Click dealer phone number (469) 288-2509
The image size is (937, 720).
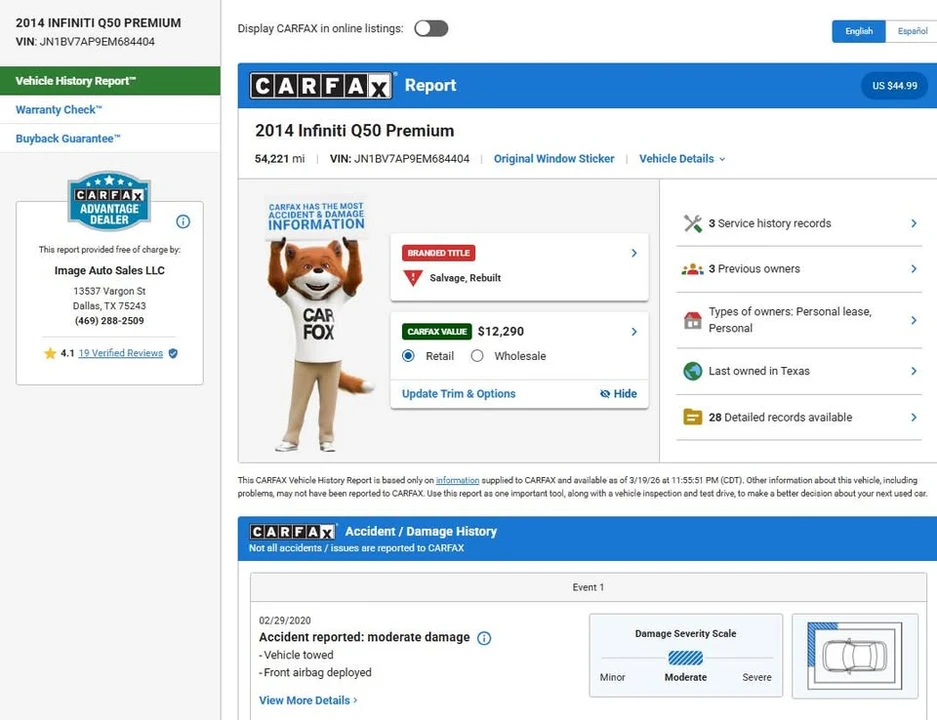tap(109, 321)
